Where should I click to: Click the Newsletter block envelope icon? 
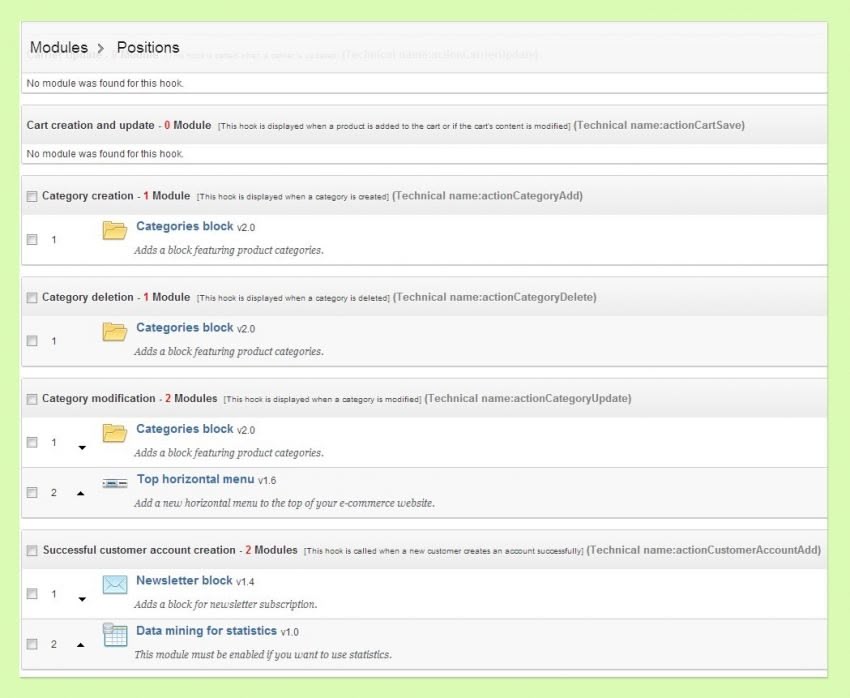point(114,584)
